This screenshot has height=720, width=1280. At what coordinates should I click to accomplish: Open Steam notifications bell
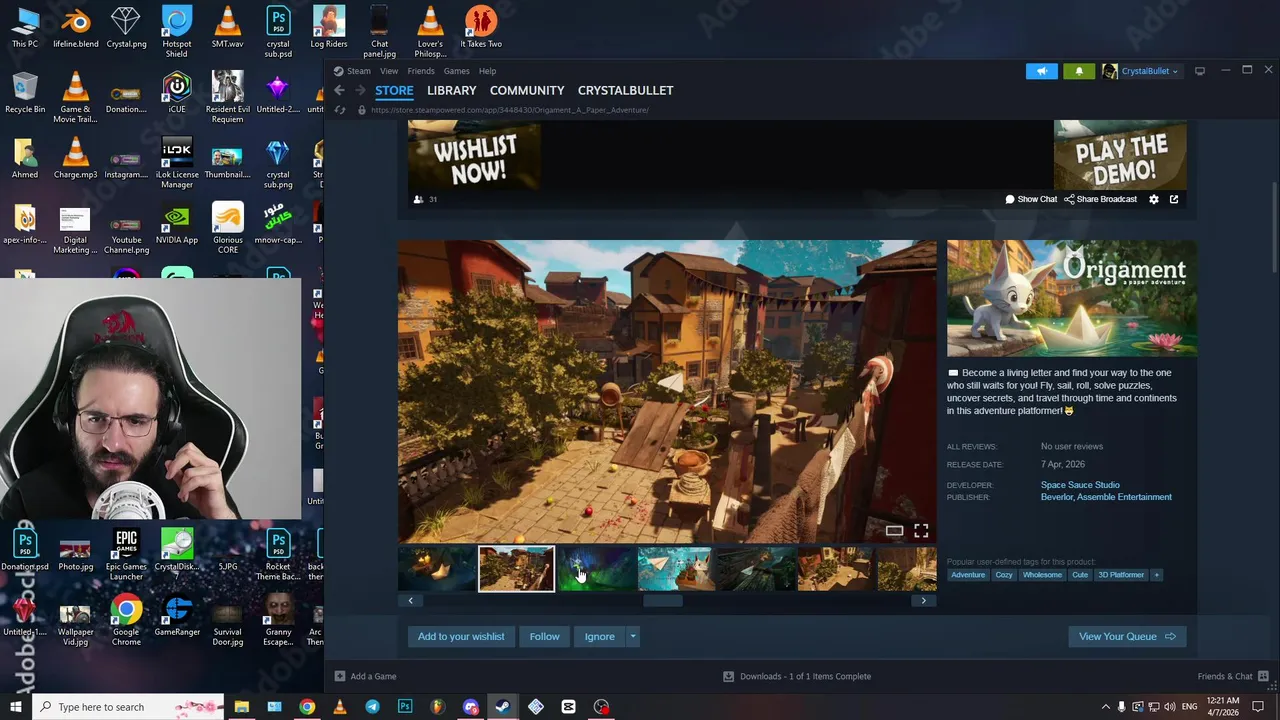click(x=1079, y=71)
